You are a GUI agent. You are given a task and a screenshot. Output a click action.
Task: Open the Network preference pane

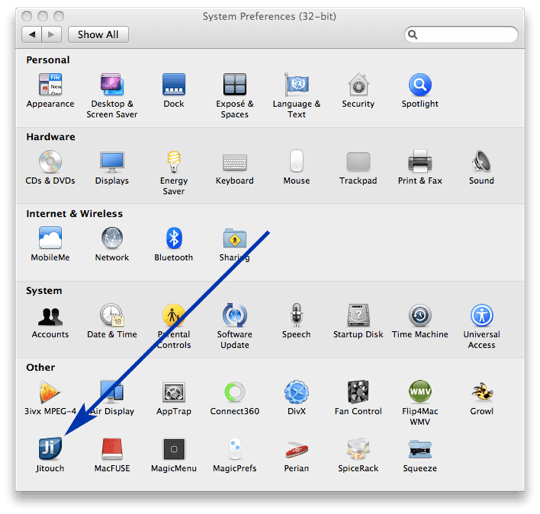pyautogui.click(x=112, y=244)
